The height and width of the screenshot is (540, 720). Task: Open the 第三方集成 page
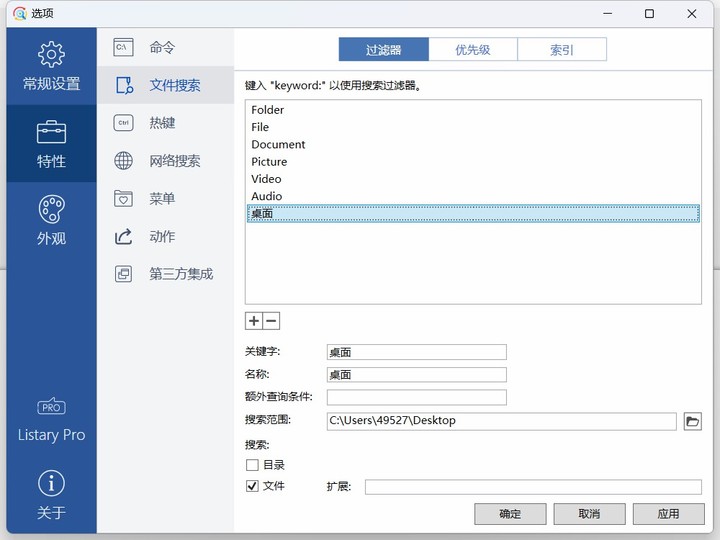(x=180, y=274)
